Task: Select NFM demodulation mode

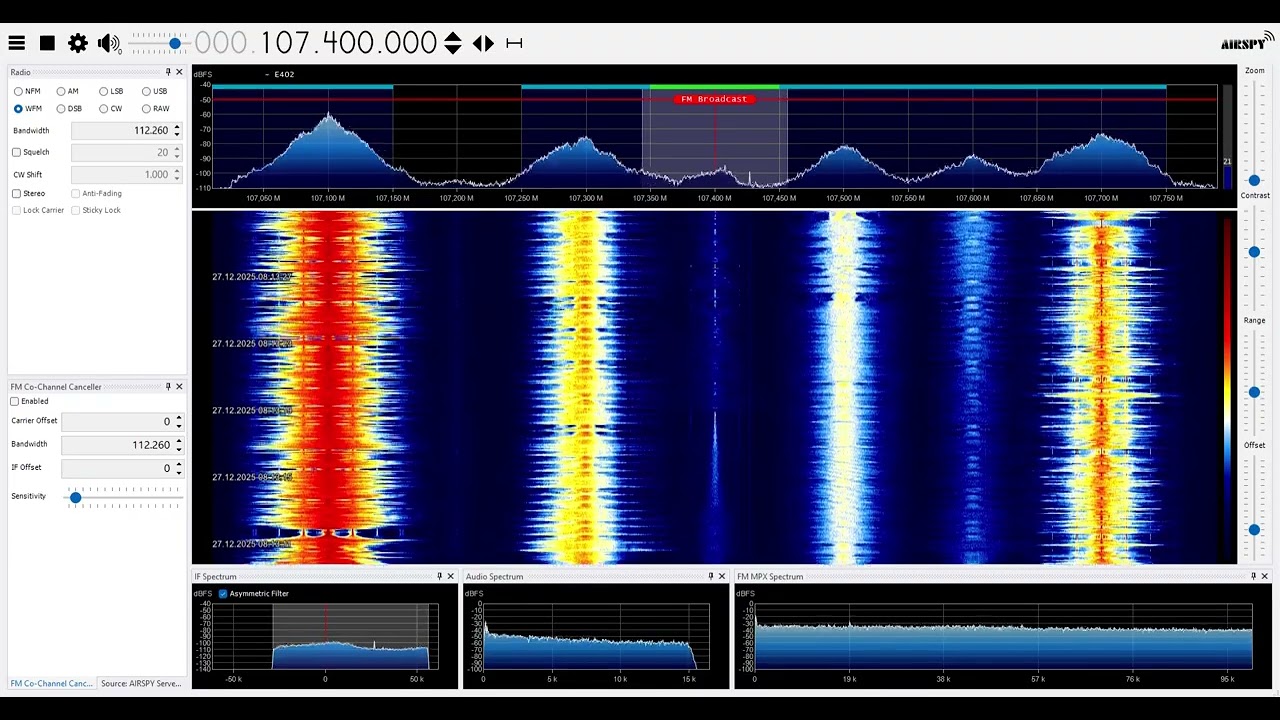Action: tap(27, 91)
